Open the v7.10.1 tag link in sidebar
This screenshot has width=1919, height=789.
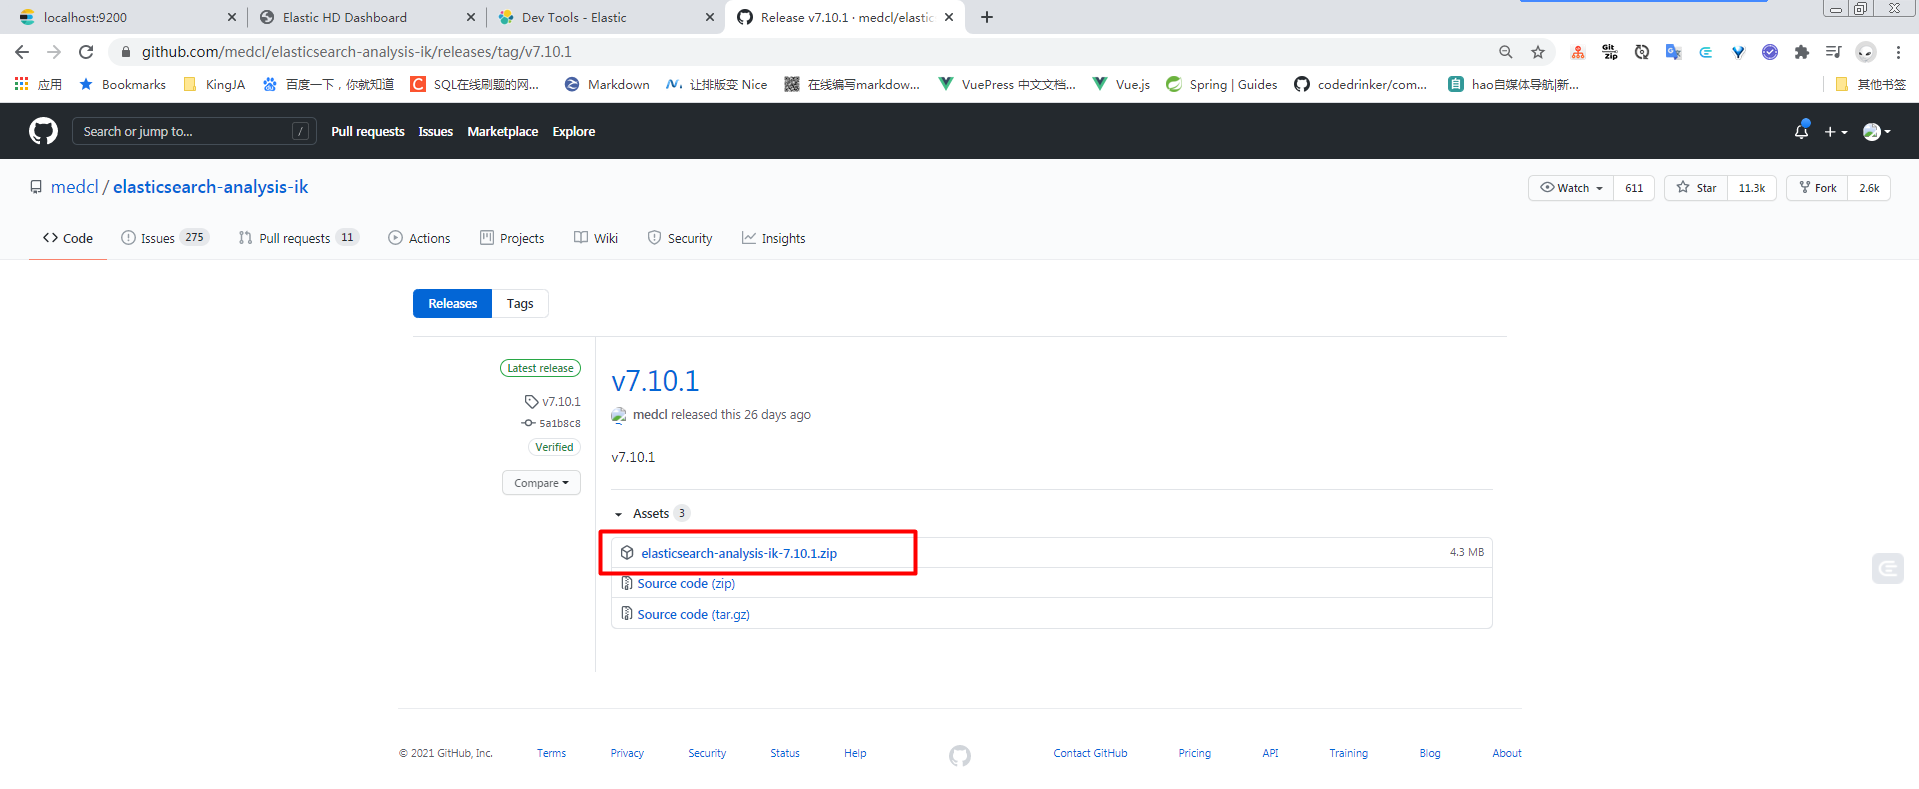tap(553, 402)
